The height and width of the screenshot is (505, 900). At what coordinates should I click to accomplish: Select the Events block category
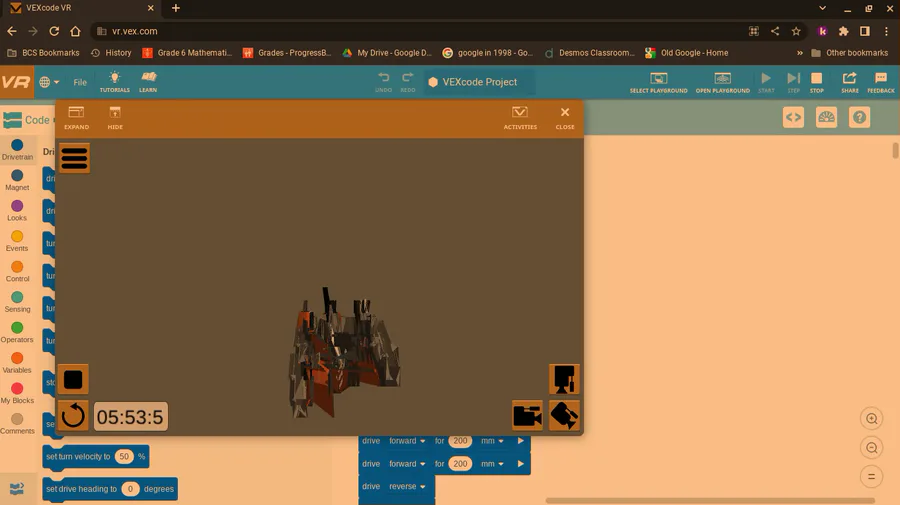pos(17,241)
